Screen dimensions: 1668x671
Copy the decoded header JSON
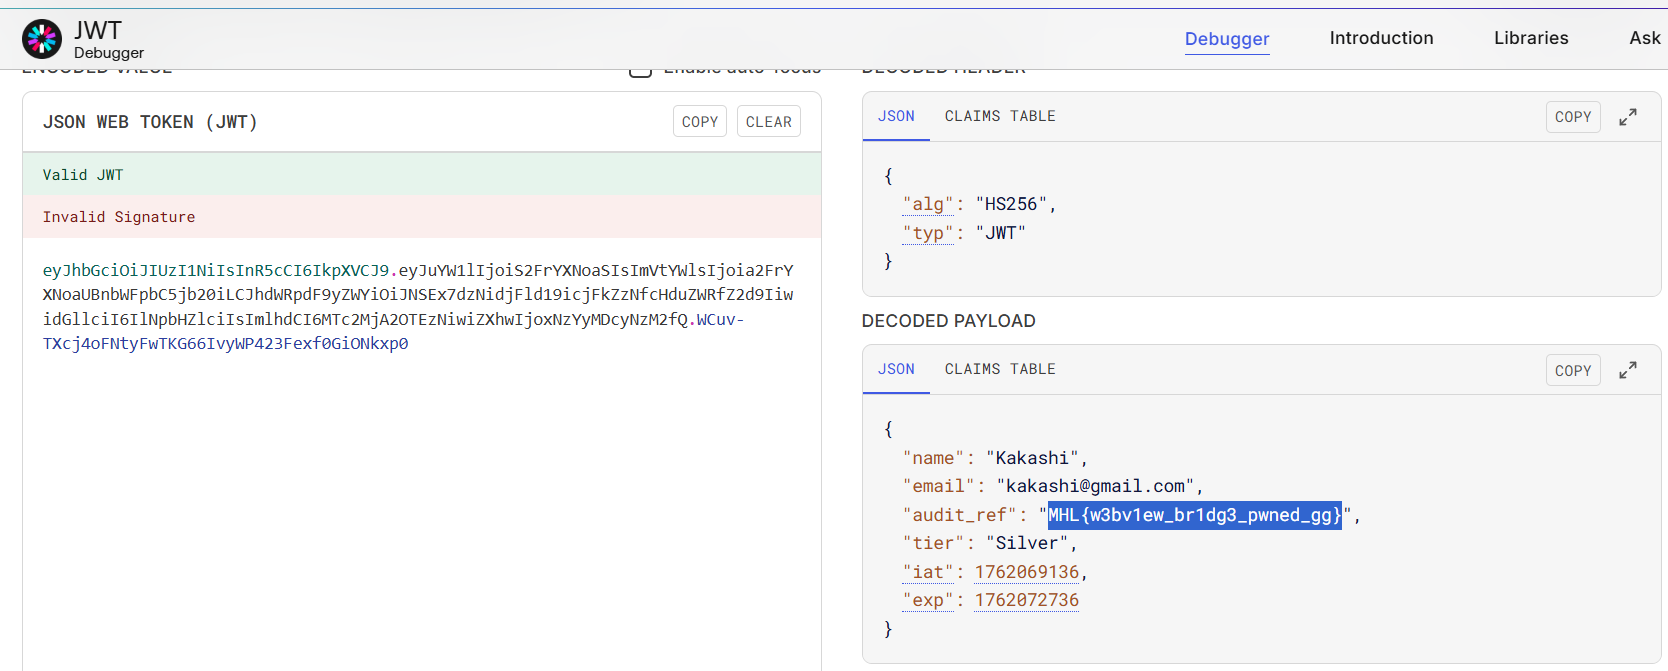tap(1572, 117)
